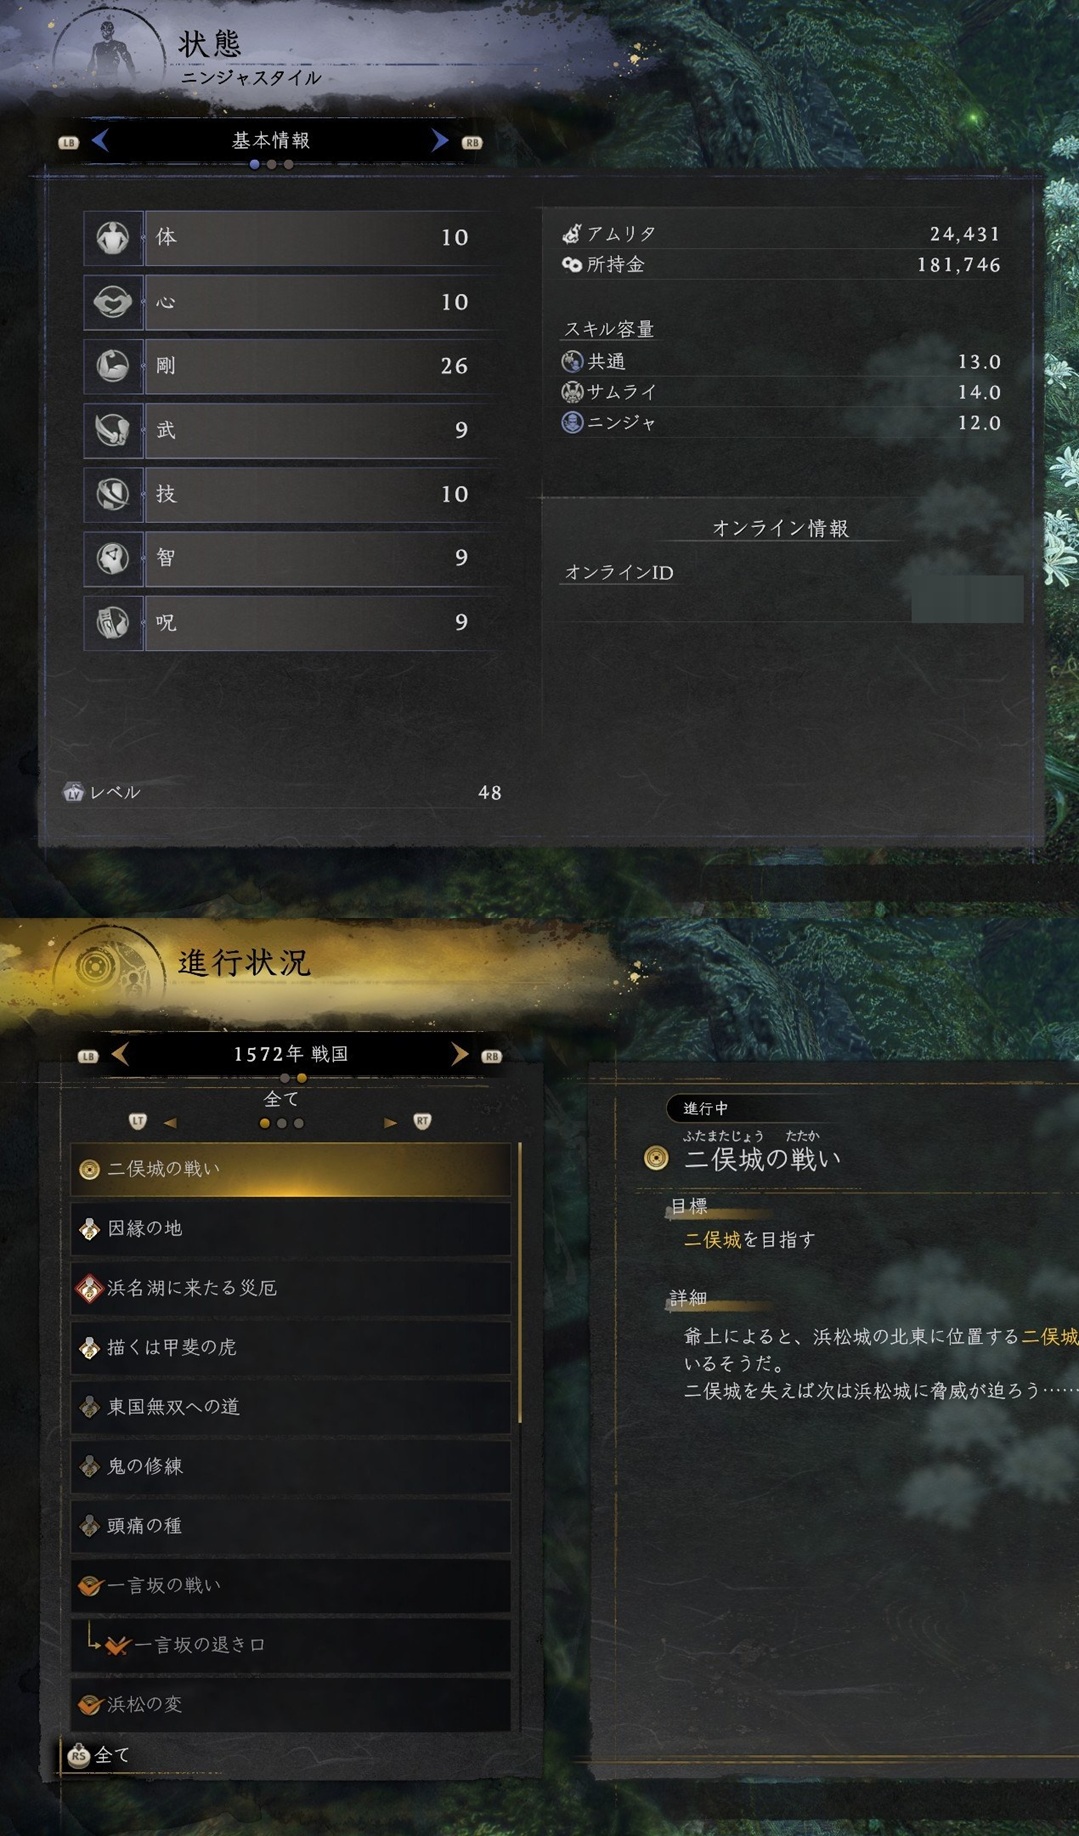The image size is (1079, 1836).
Task: Open the 一言坂の退き口 sub-mission
Action: click(291, 1645)
